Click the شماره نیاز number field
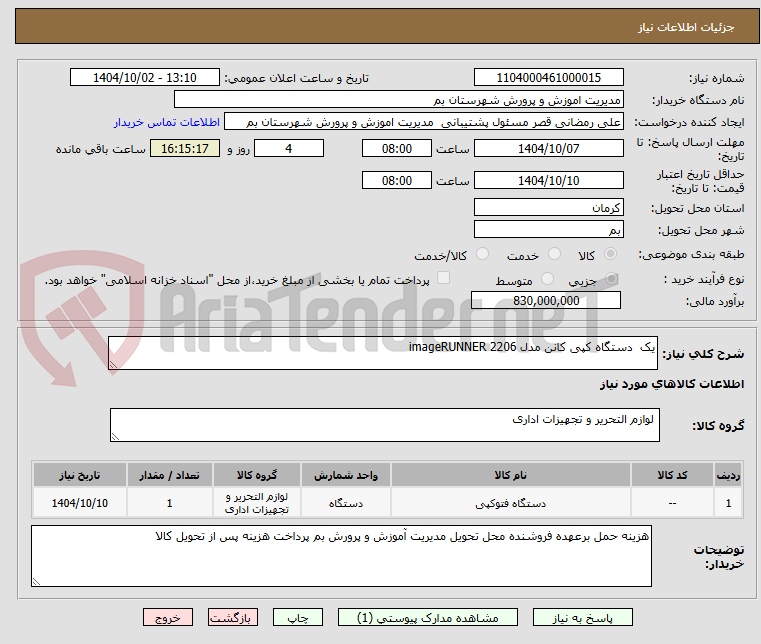 (x=548, y=77)
